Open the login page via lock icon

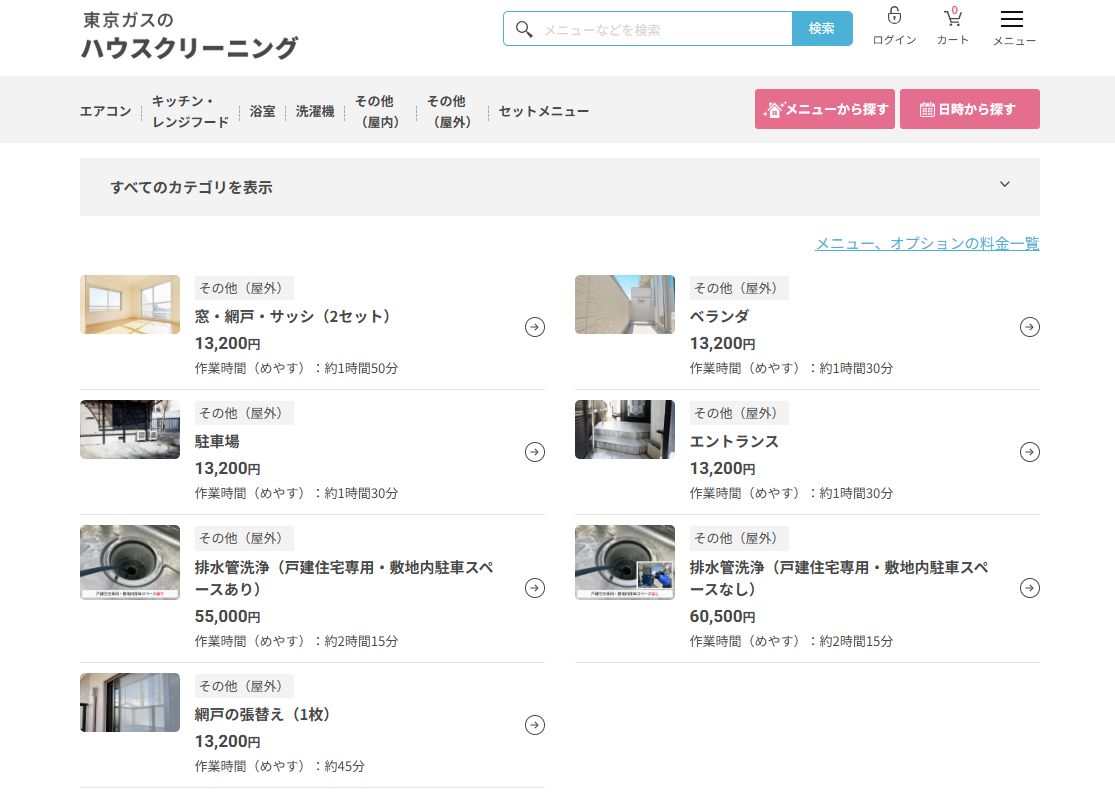pyautogui.click(x=894, y=17)
